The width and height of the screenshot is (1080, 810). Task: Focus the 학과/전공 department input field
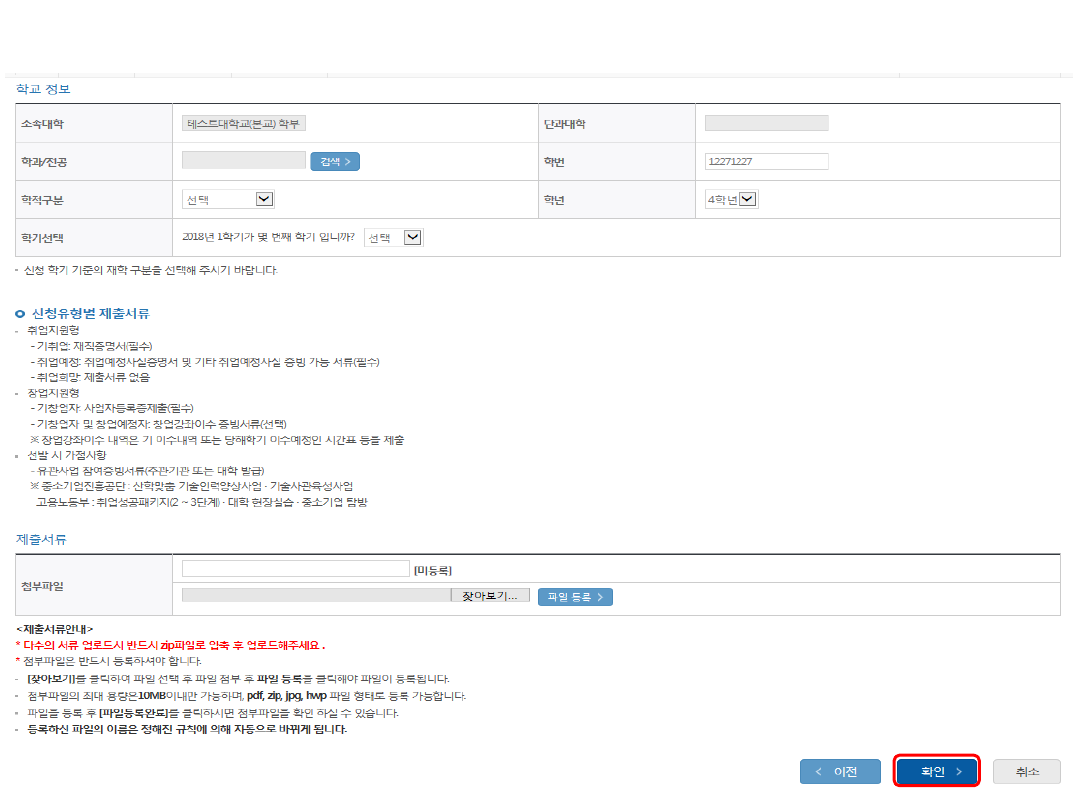pos(244,161)
